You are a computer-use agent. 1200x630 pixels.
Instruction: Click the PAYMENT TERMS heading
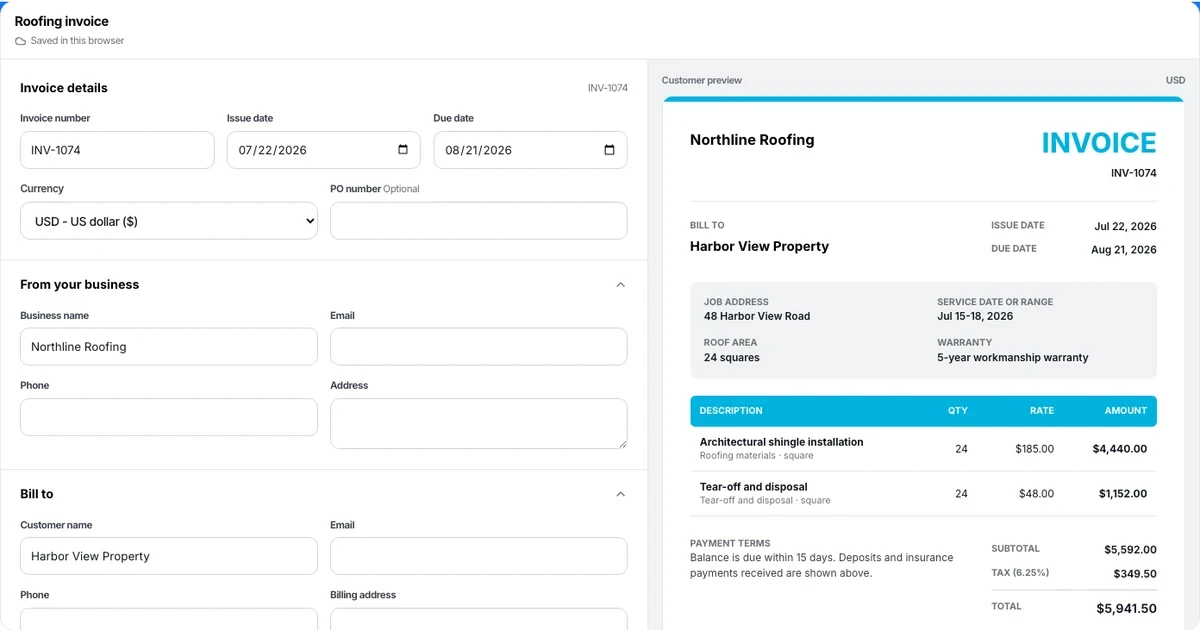(x=730, y=544)
